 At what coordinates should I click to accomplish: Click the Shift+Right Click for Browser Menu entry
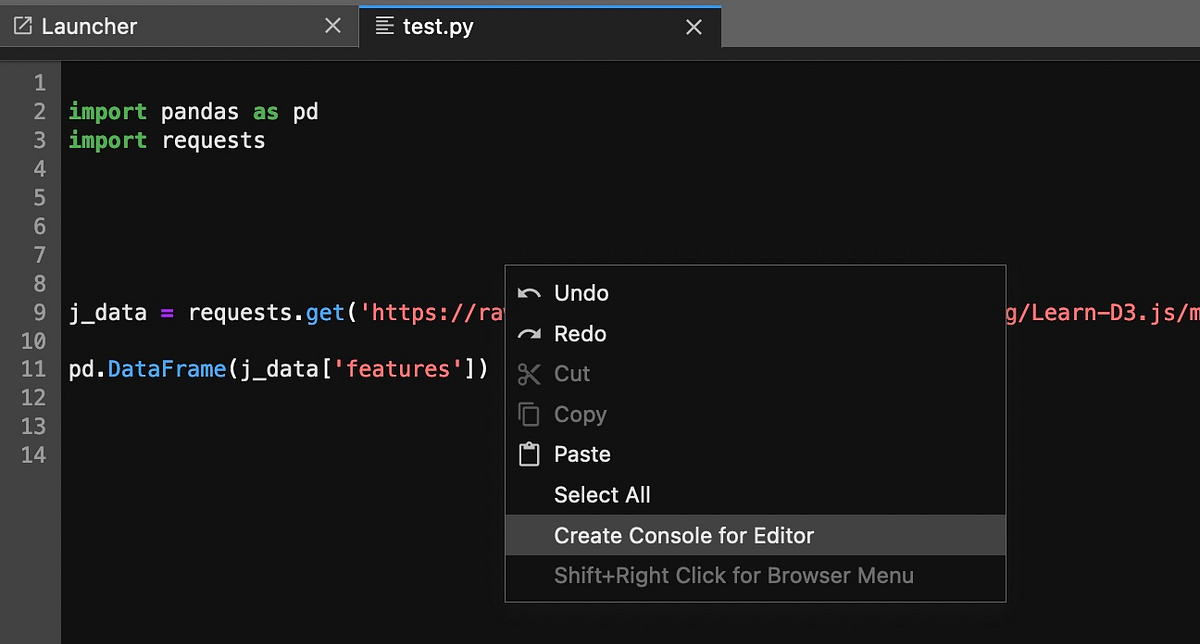coord(735,575)
